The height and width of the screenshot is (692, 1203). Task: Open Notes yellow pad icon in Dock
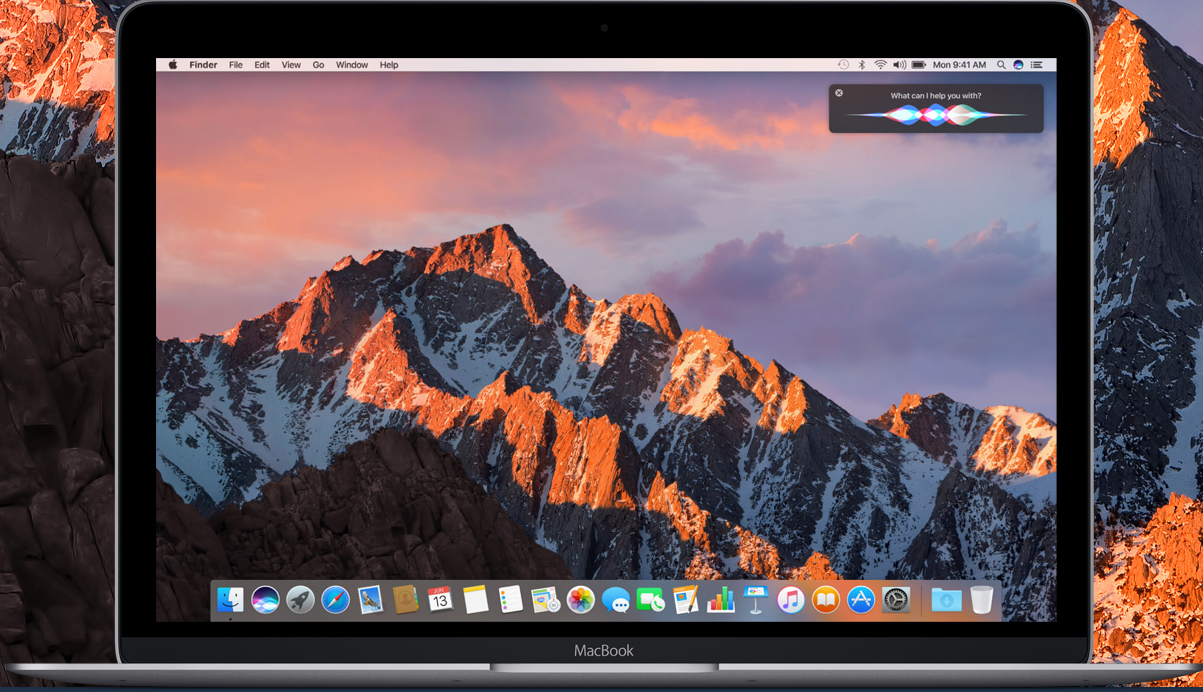475,599
